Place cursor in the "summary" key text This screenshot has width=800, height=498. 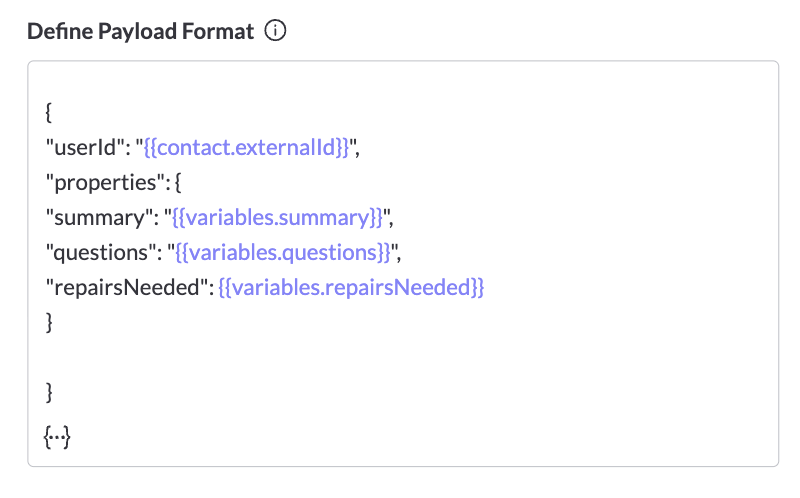pyautogui.click(x=99, y=218)
